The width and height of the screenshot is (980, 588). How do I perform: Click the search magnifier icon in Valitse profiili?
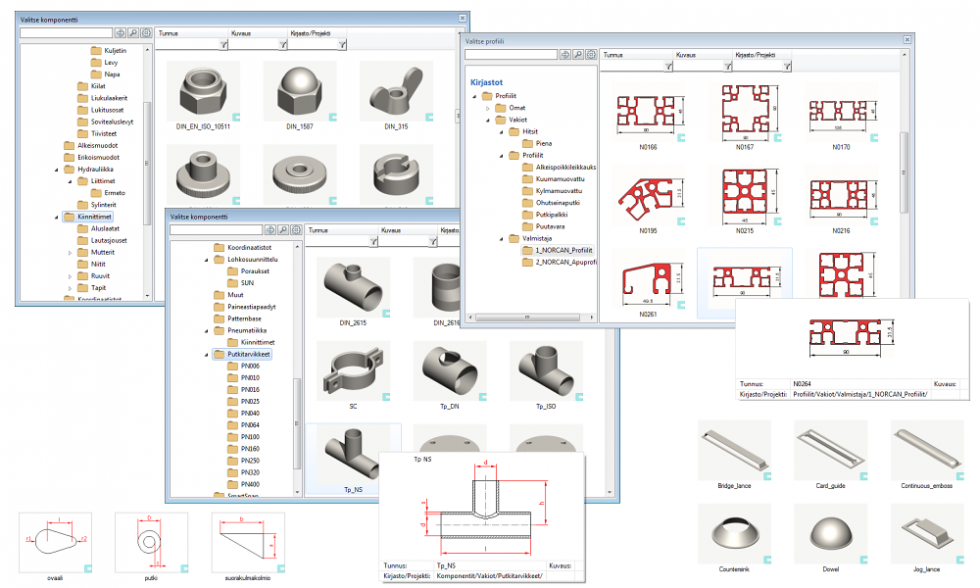579,55
